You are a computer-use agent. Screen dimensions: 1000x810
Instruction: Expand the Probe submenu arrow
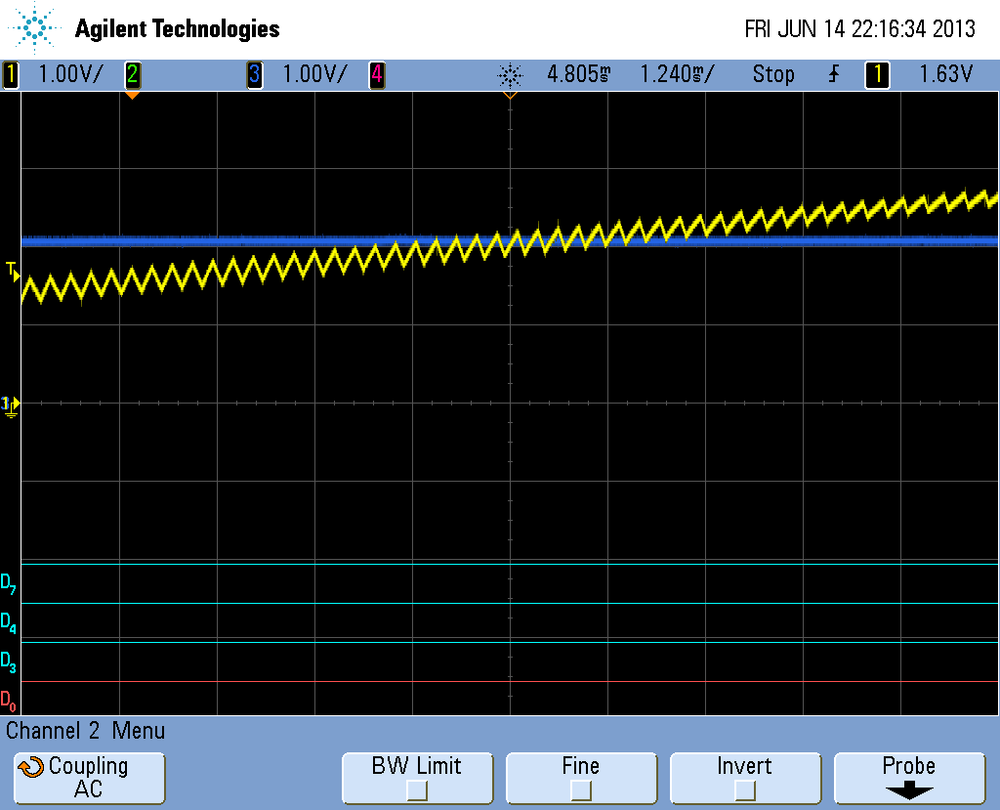[908, 791]
